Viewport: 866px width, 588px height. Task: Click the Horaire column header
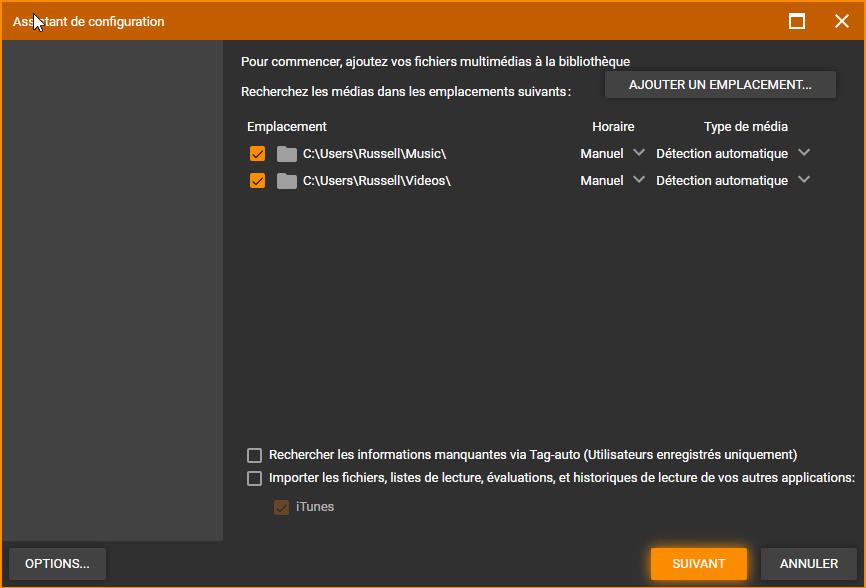tap(613, 127)
